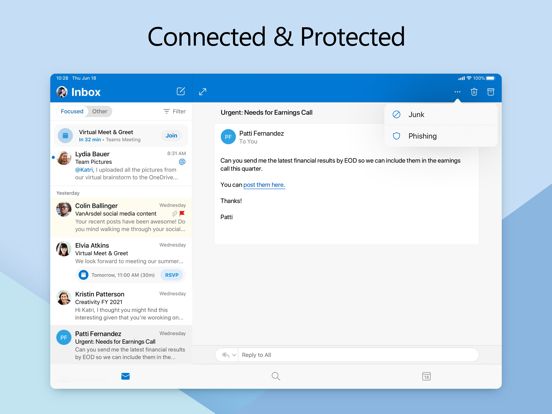The image size is (552, 414).
Task: Expand the reading pane to full screen
Action: pyautogui.click(x=202, y=92)
